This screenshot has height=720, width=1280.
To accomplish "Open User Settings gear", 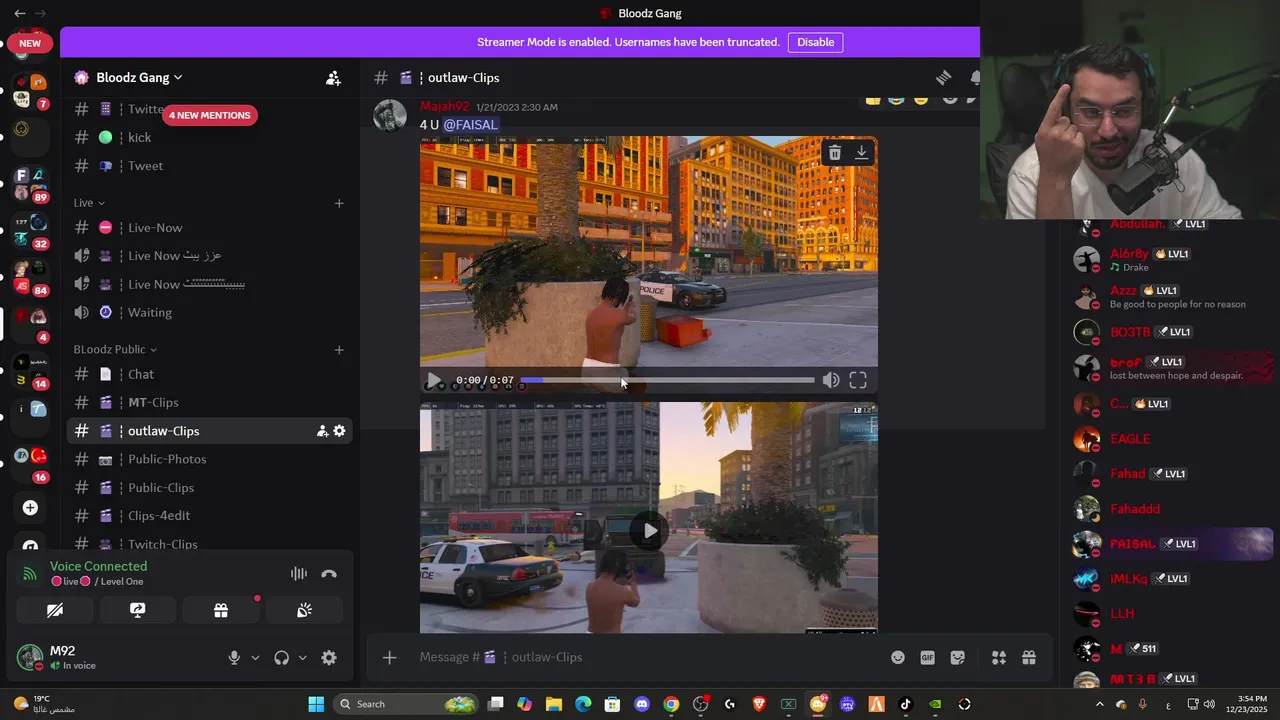I will [329, 658].
